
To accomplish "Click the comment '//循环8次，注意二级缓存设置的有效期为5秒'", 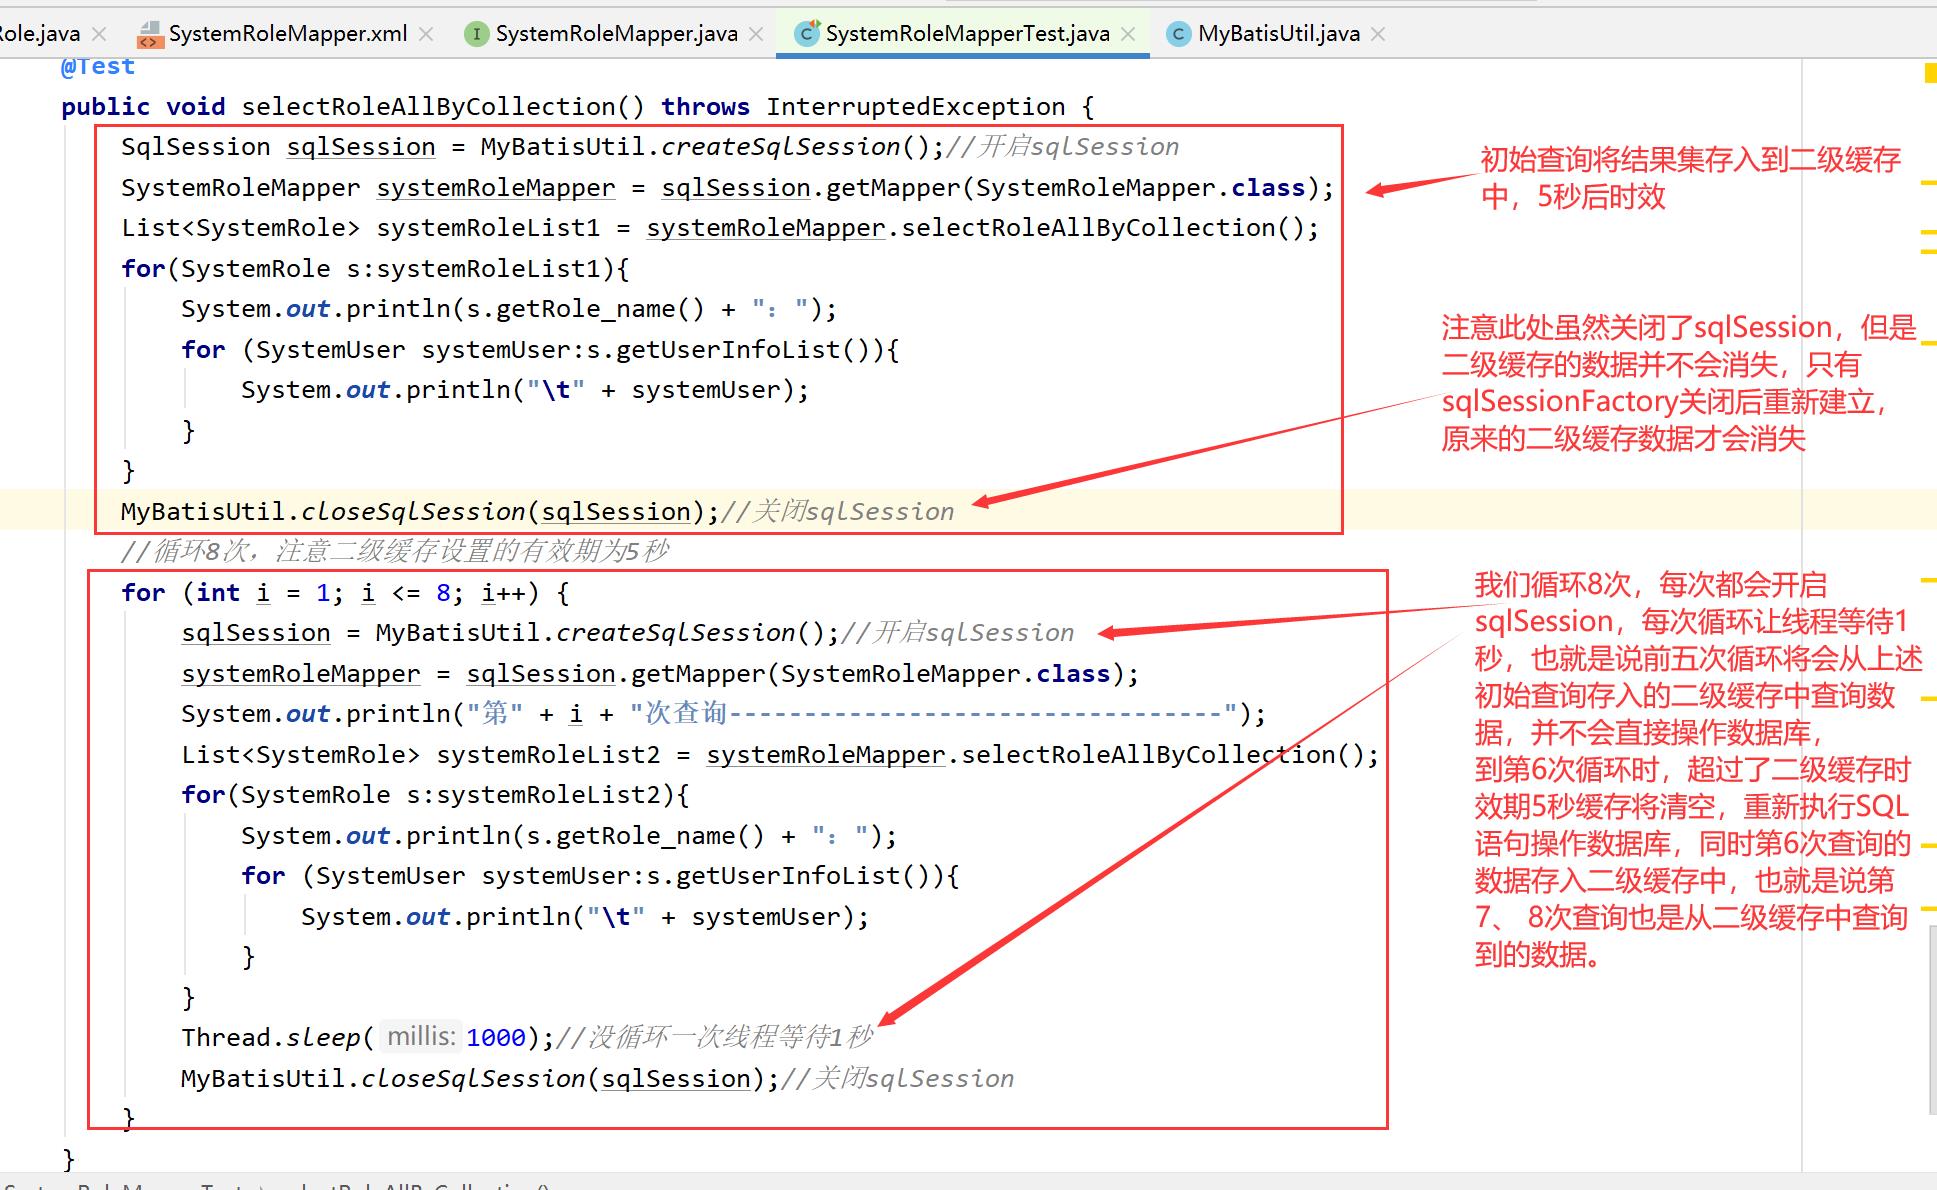I will 395,551.
